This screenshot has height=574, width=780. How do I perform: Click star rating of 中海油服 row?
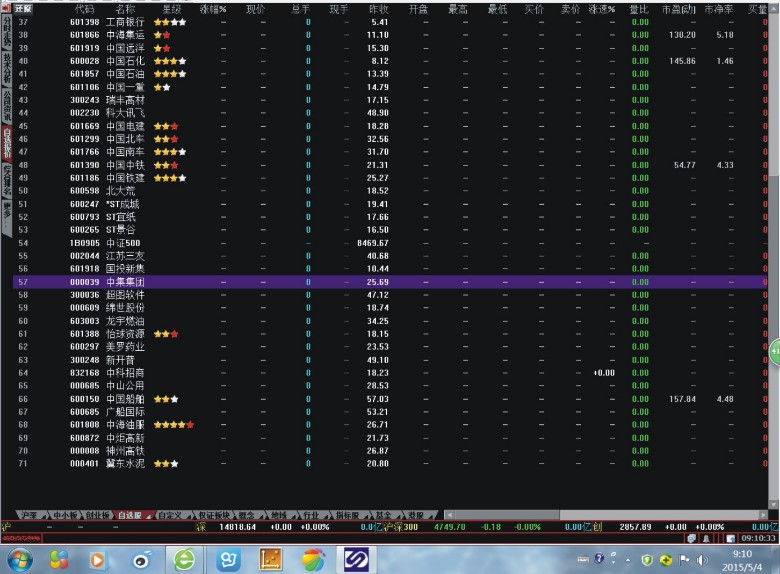pos(174,425)
